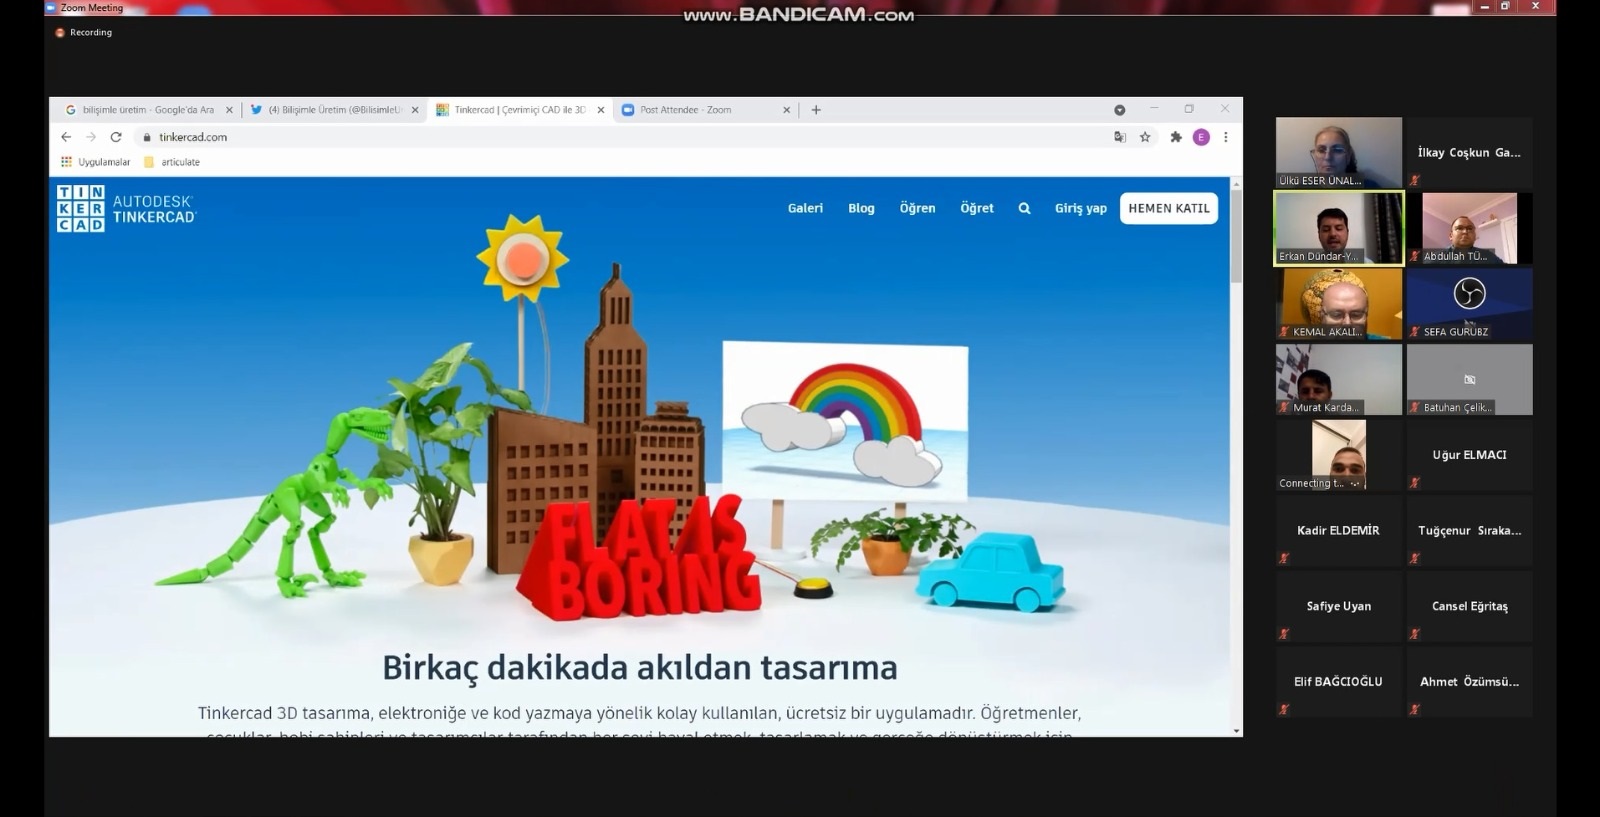Reload the Tinkercad page
This screenshot has height=817, width=1600.
pyautogui.click(x=116, y=137)
